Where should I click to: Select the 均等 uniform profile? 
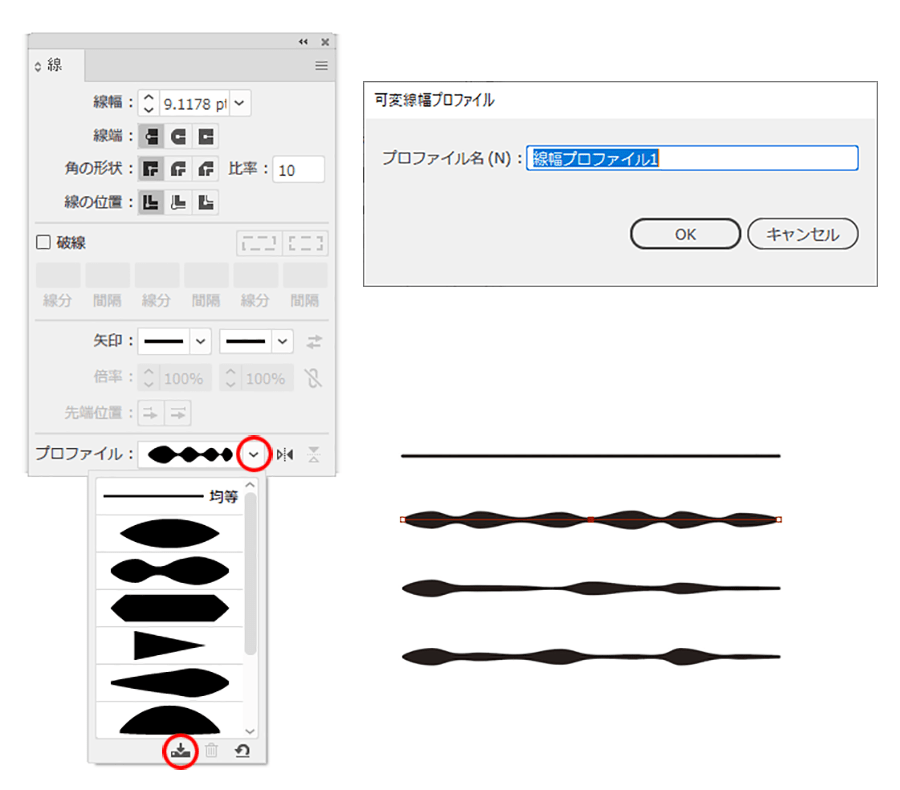click(x=170, y=496)
